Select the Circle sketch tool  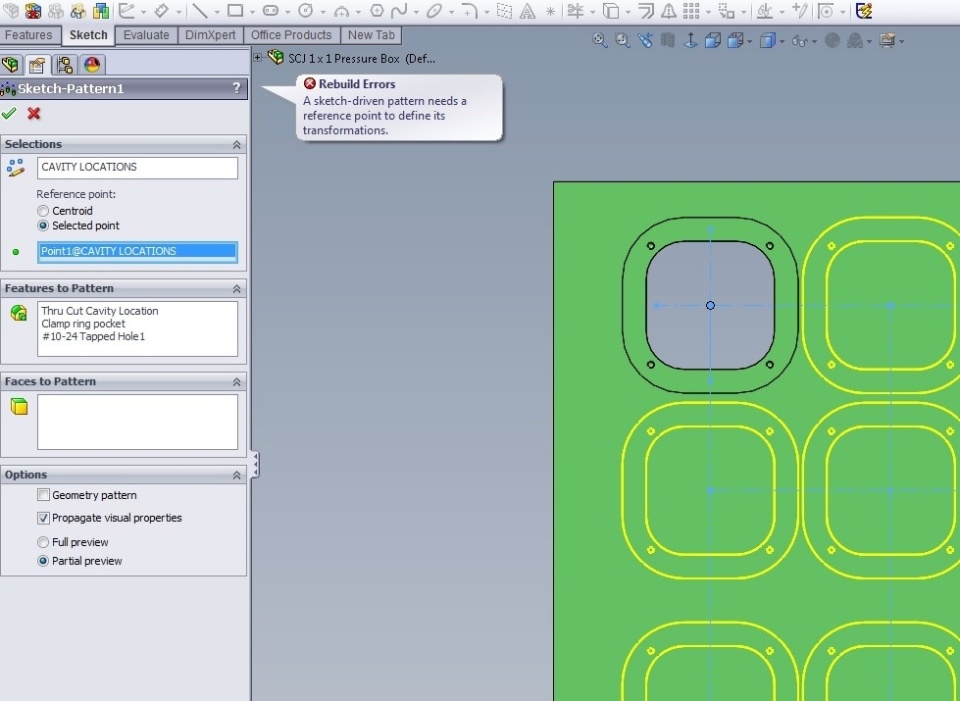tap(306, 10)
